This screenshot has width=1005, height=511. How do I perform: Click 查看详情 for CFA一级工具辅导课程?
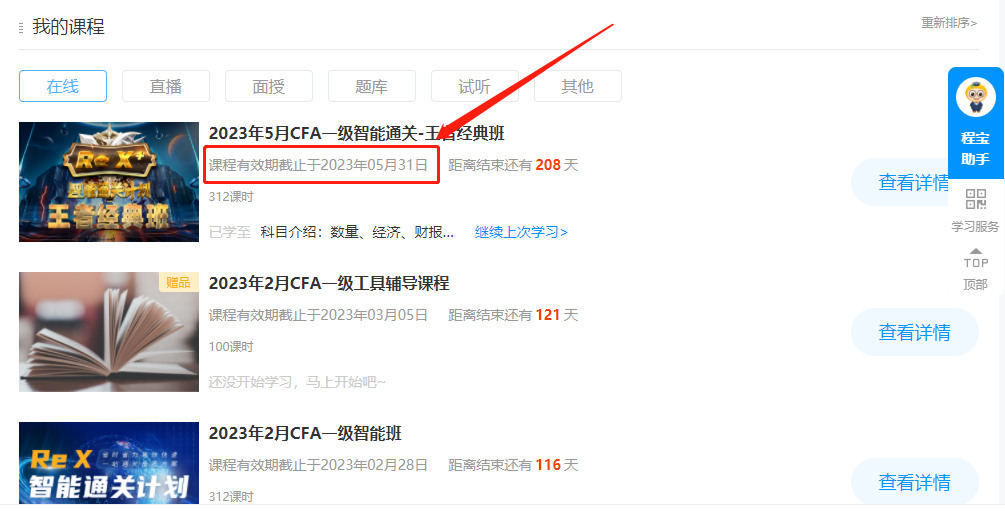pyautogui.click(x=913, y=333)
